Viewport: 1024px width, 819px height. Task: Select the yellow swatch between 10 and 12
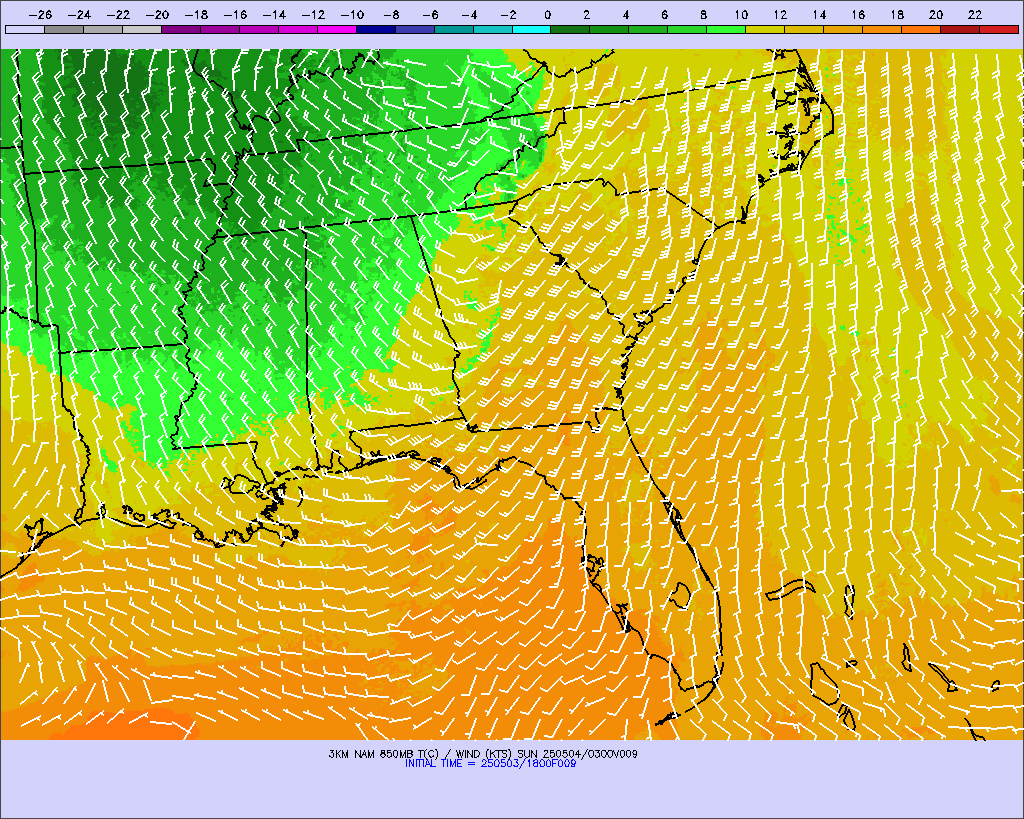765,29
